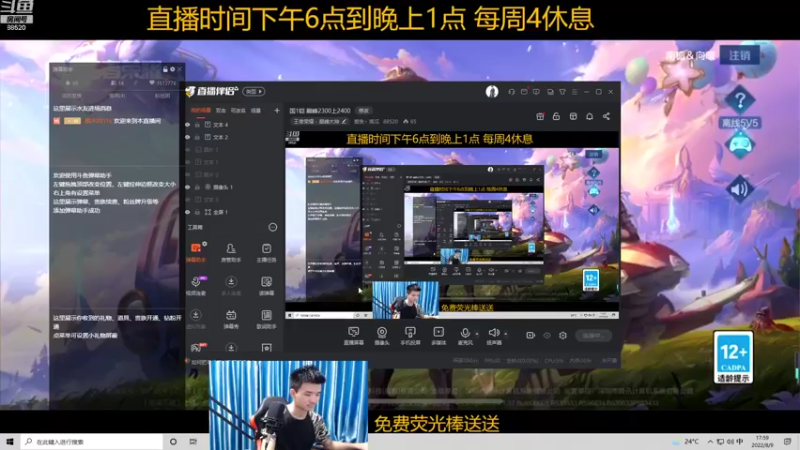Click the 注销 button in the game
Screen dimensions: 800x450
click(739, 55)
